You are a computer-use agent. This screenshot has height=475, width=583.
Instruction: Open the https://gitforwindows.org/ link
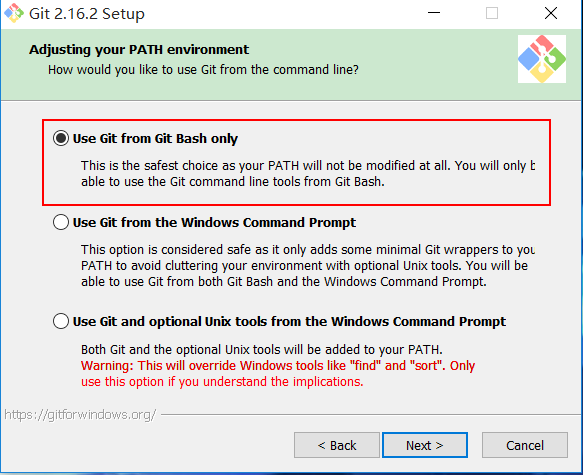(x=80, y=414)
